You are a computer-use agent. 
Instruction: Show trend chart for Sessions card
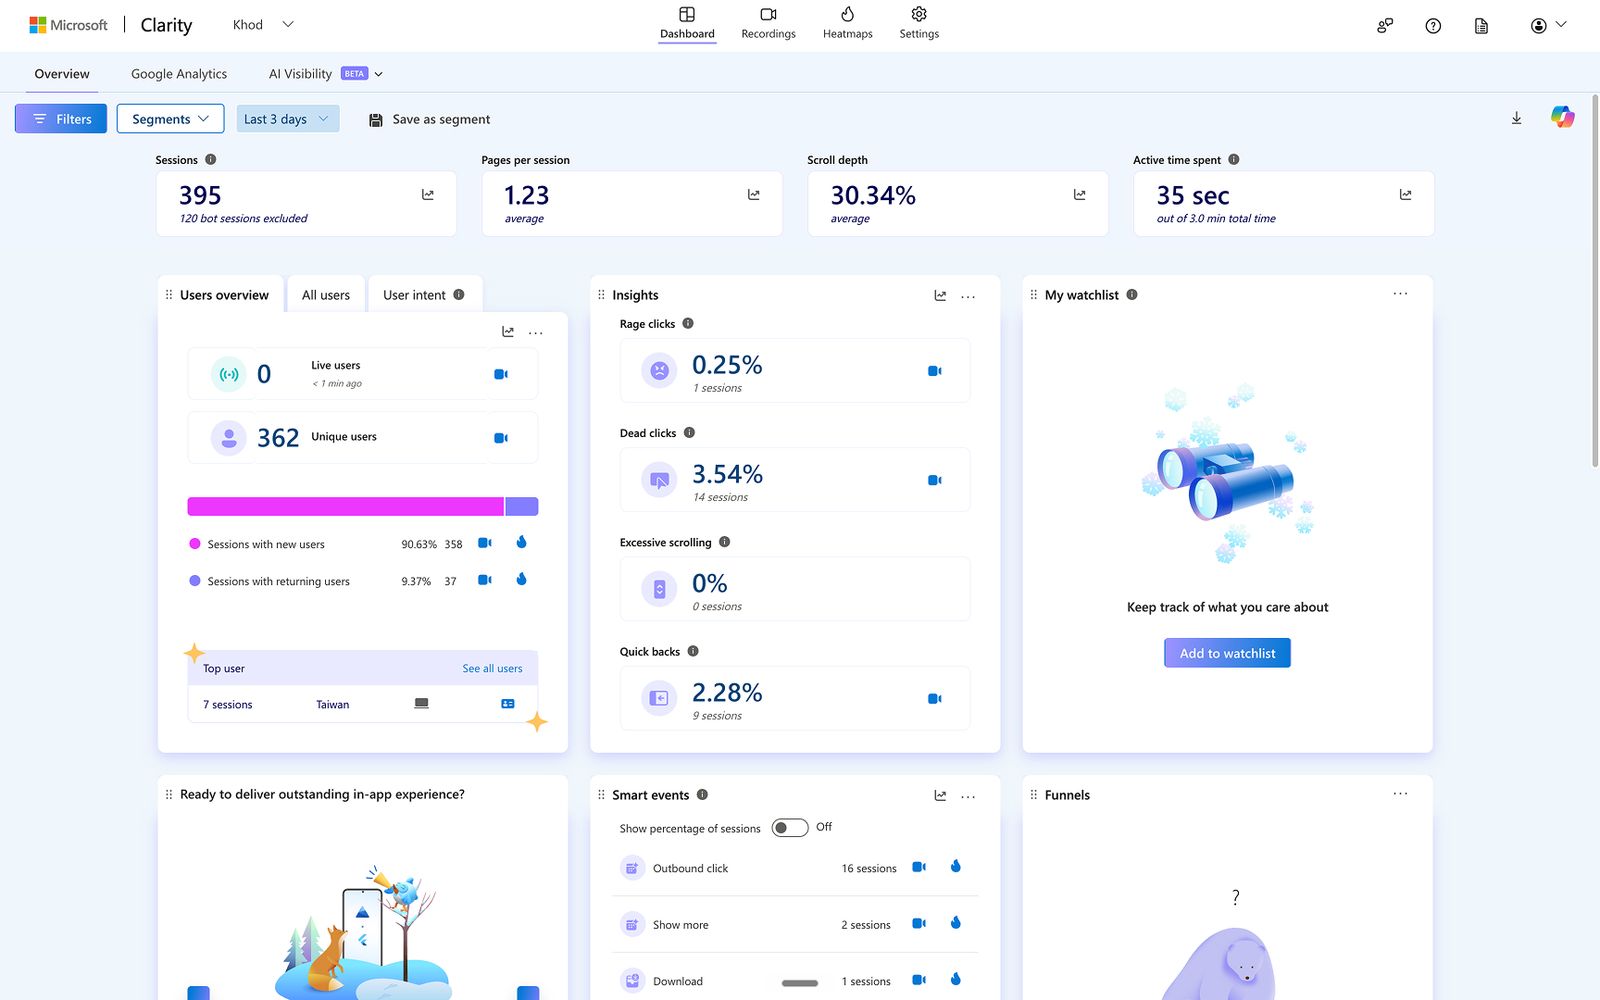coord(428,195)
